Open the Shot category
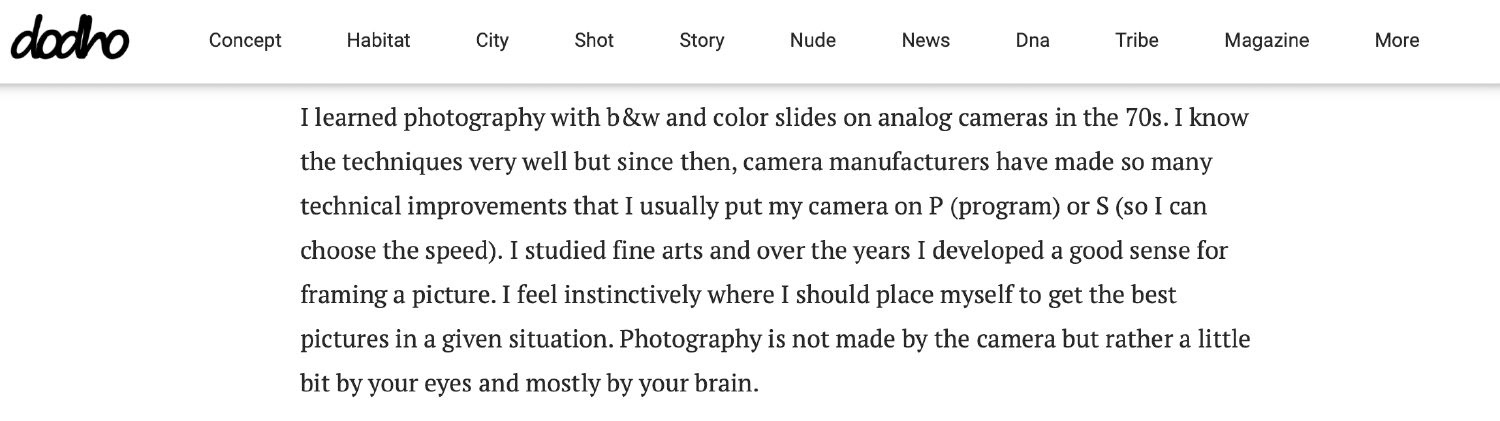The height and width of the screenshot is (421, 1500). tap(594, 41)
